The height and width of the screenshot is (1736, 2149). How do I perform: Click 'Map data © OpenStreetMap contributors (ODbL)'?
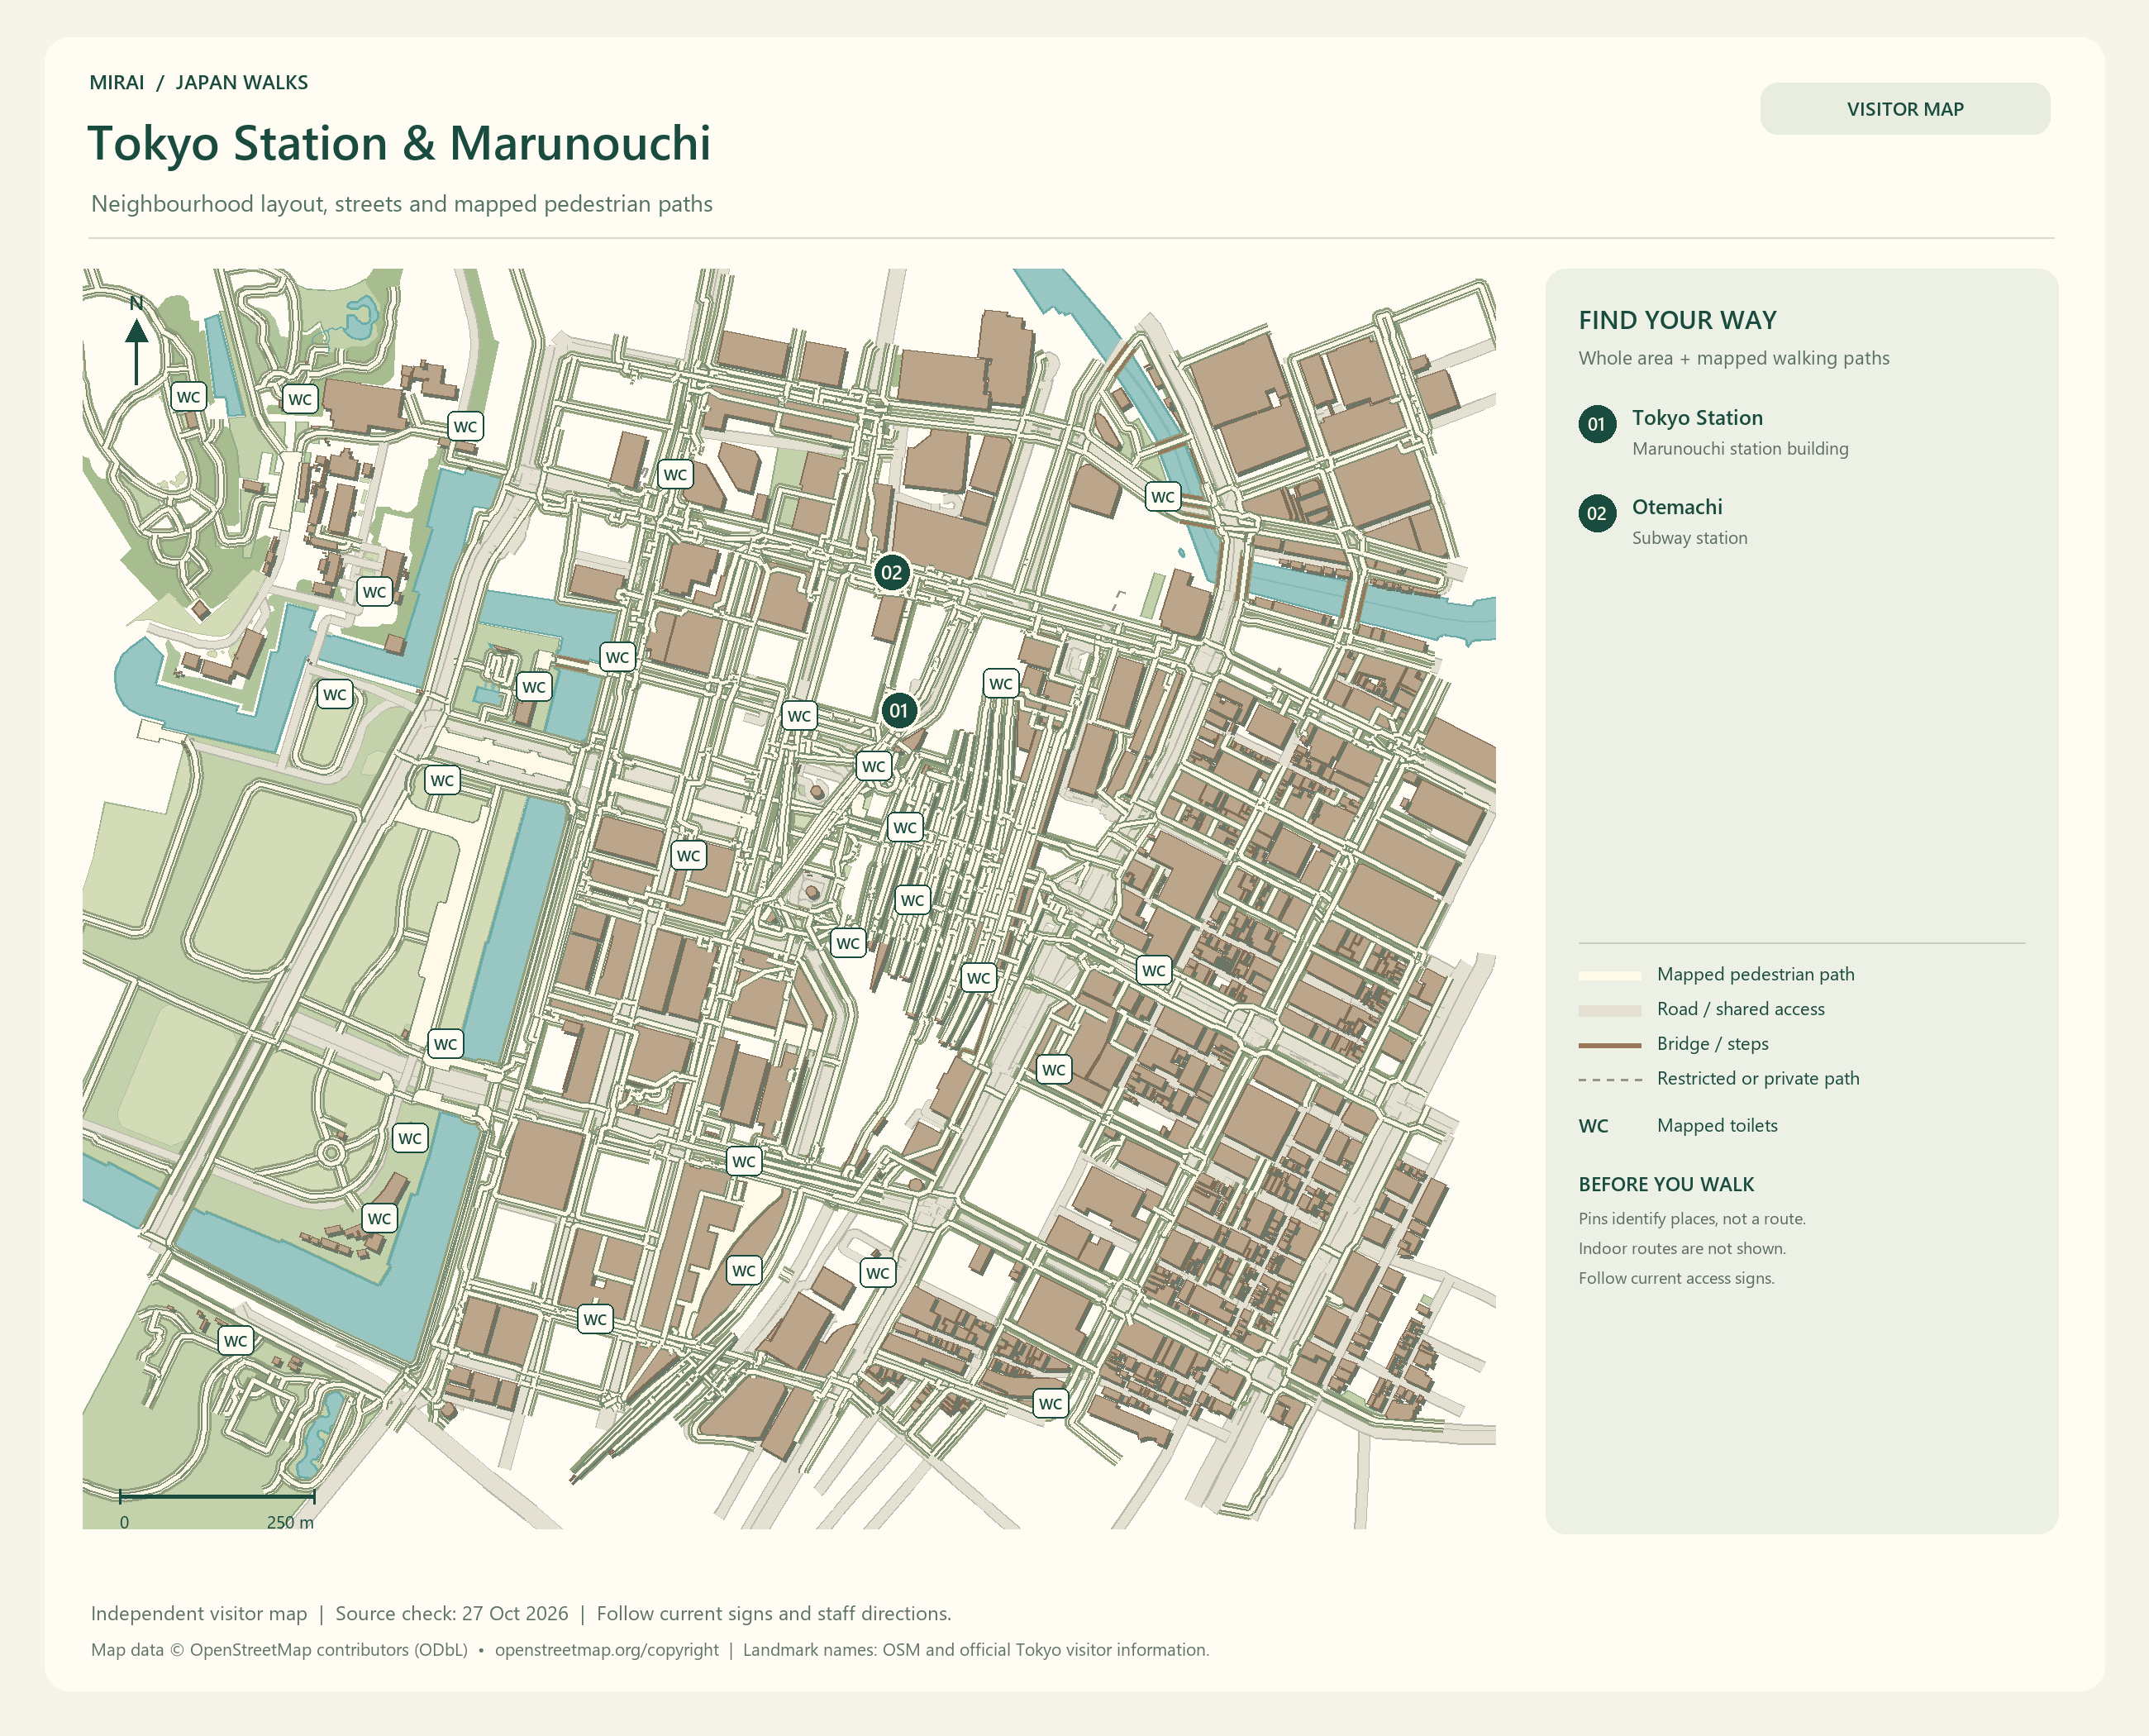pyautogui.click(x=279, y=1650)
